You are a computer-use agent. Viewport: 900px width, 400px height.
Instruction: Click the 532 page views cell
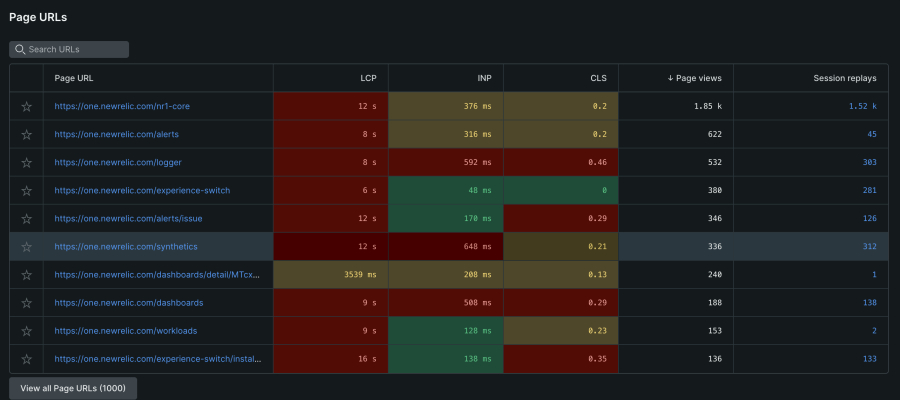[676, 162]
